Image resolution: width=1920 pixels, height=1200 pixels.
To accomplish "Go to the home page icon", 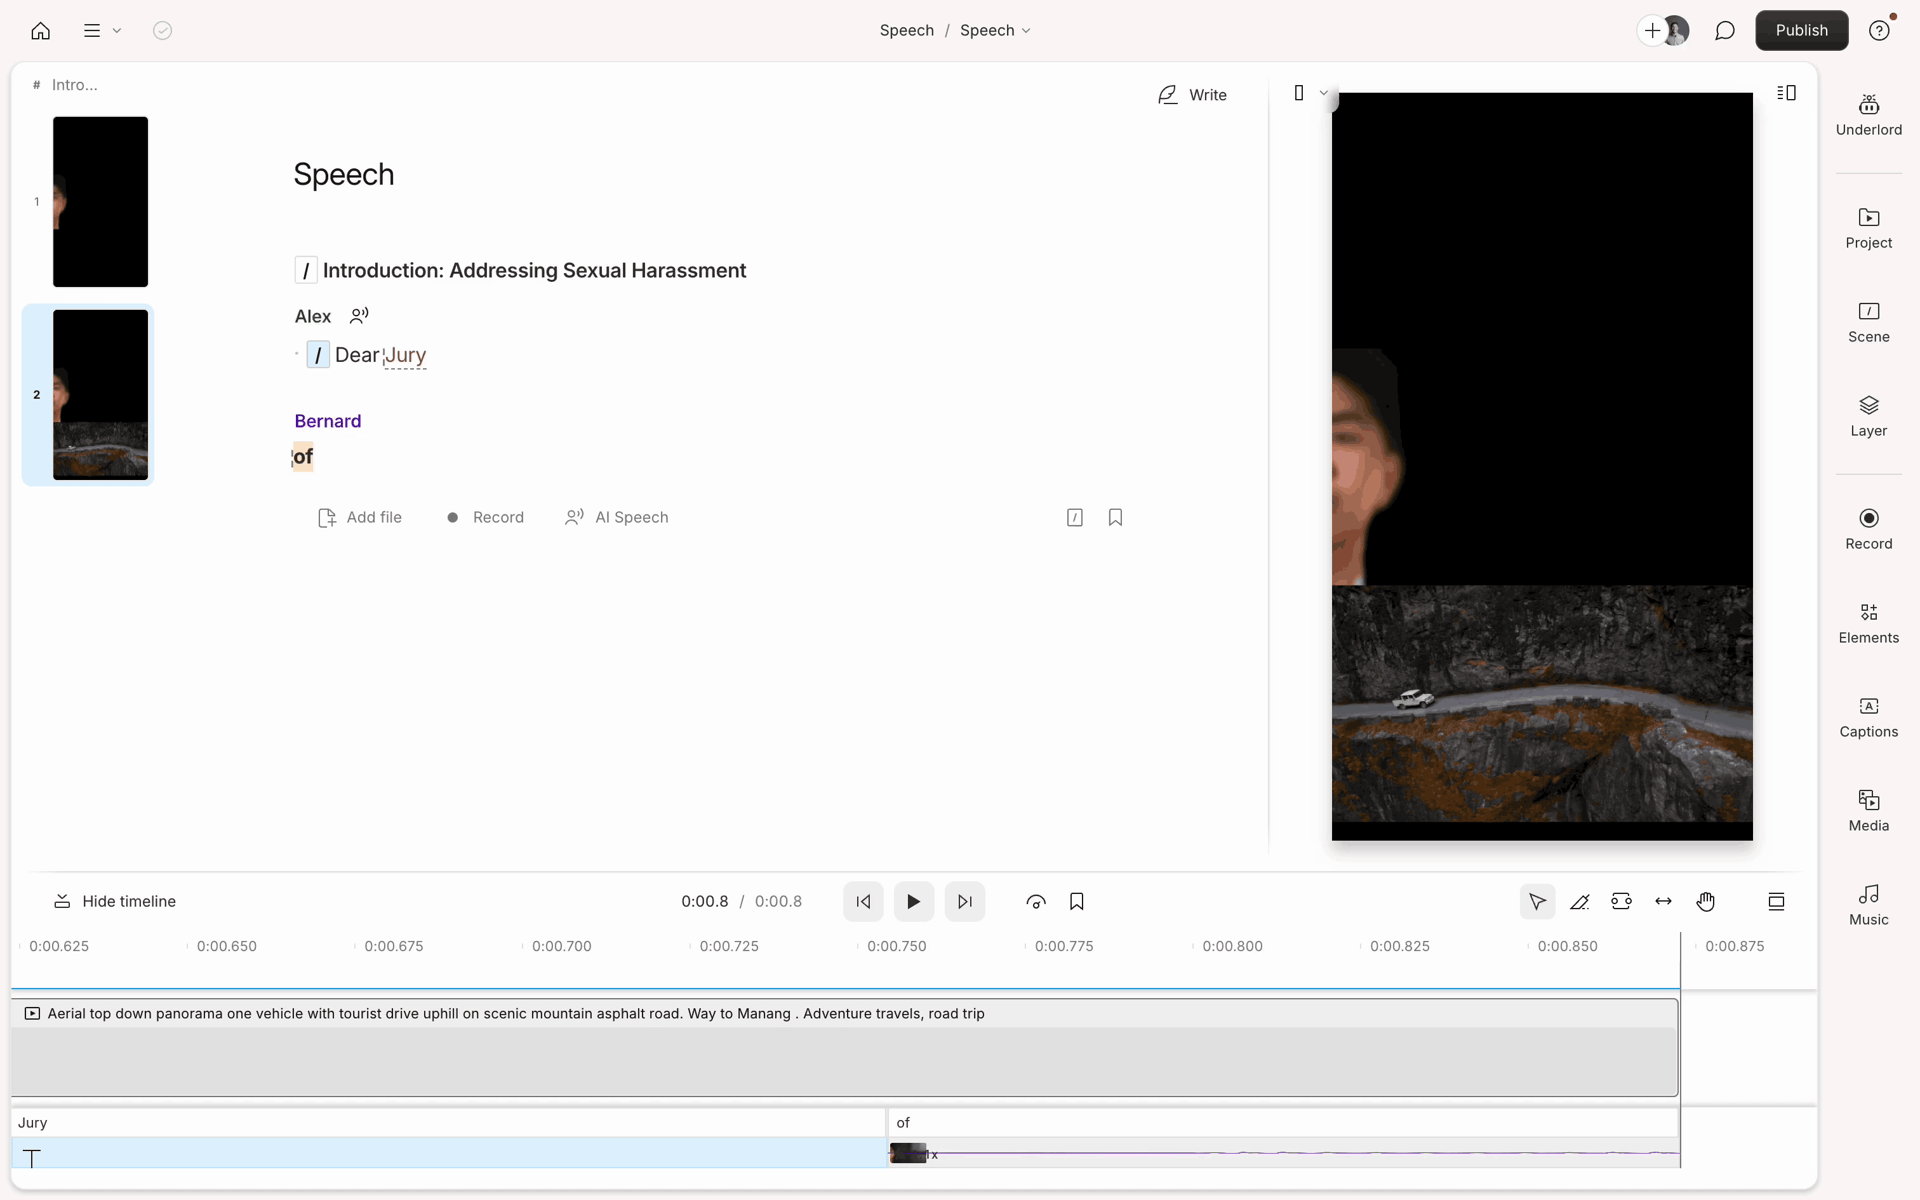I will [40, 30].
